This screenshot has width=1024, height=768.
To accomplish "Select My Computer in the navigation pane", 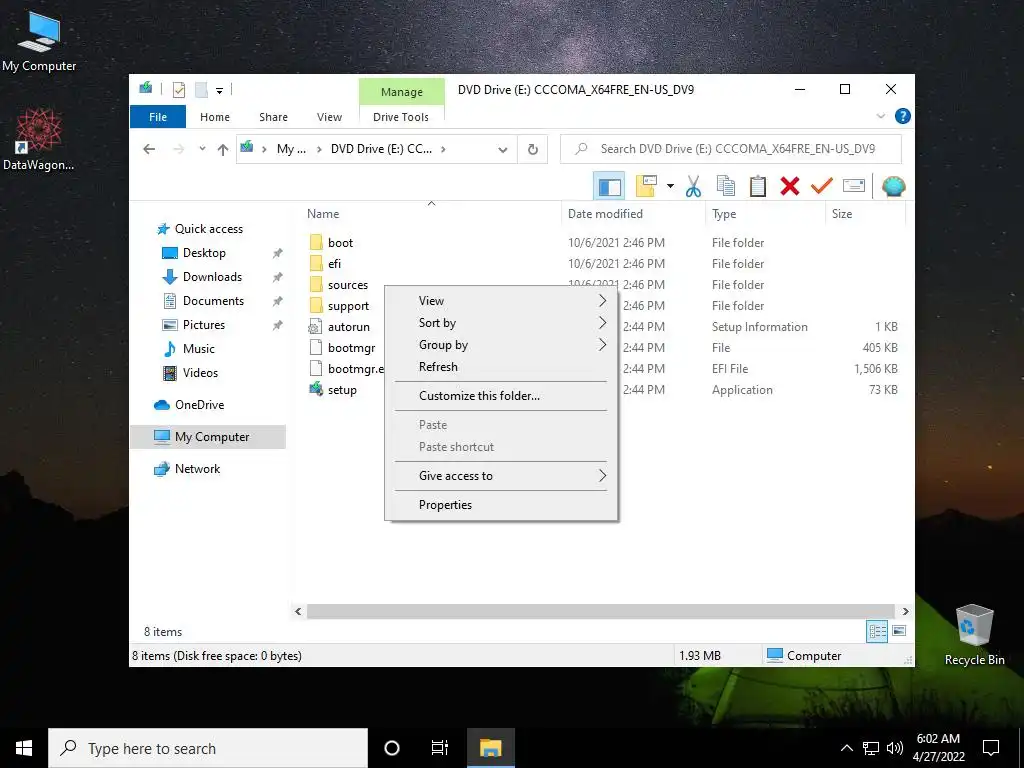I will tap(212, 437).
